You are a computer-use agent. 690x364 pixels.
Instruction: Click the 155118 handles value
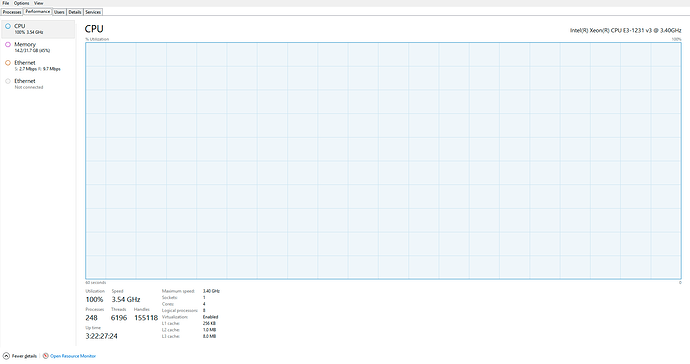(146, 318)
